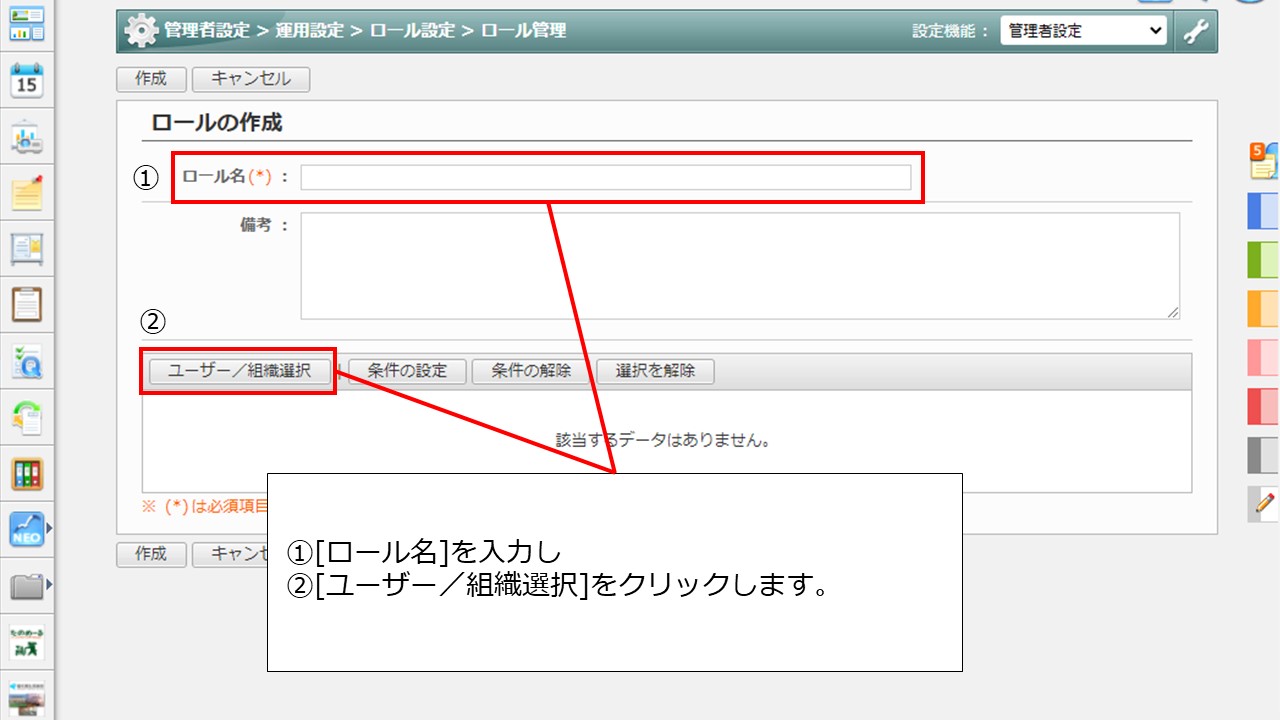Click the gear icon beside 管理者設定
The width and height of the screenshot is (1280, 720).
pos(141,31)
